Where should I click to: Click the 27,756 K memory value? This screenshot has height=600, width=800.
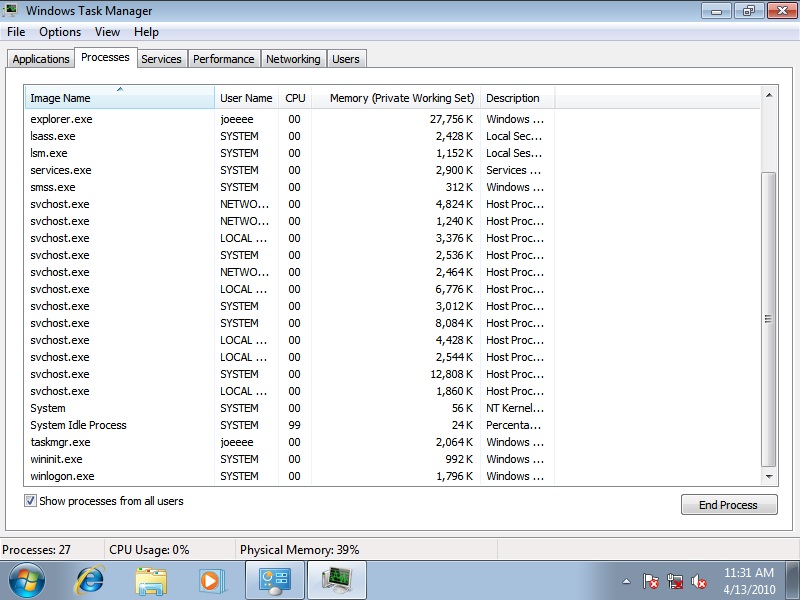[452, 119]
